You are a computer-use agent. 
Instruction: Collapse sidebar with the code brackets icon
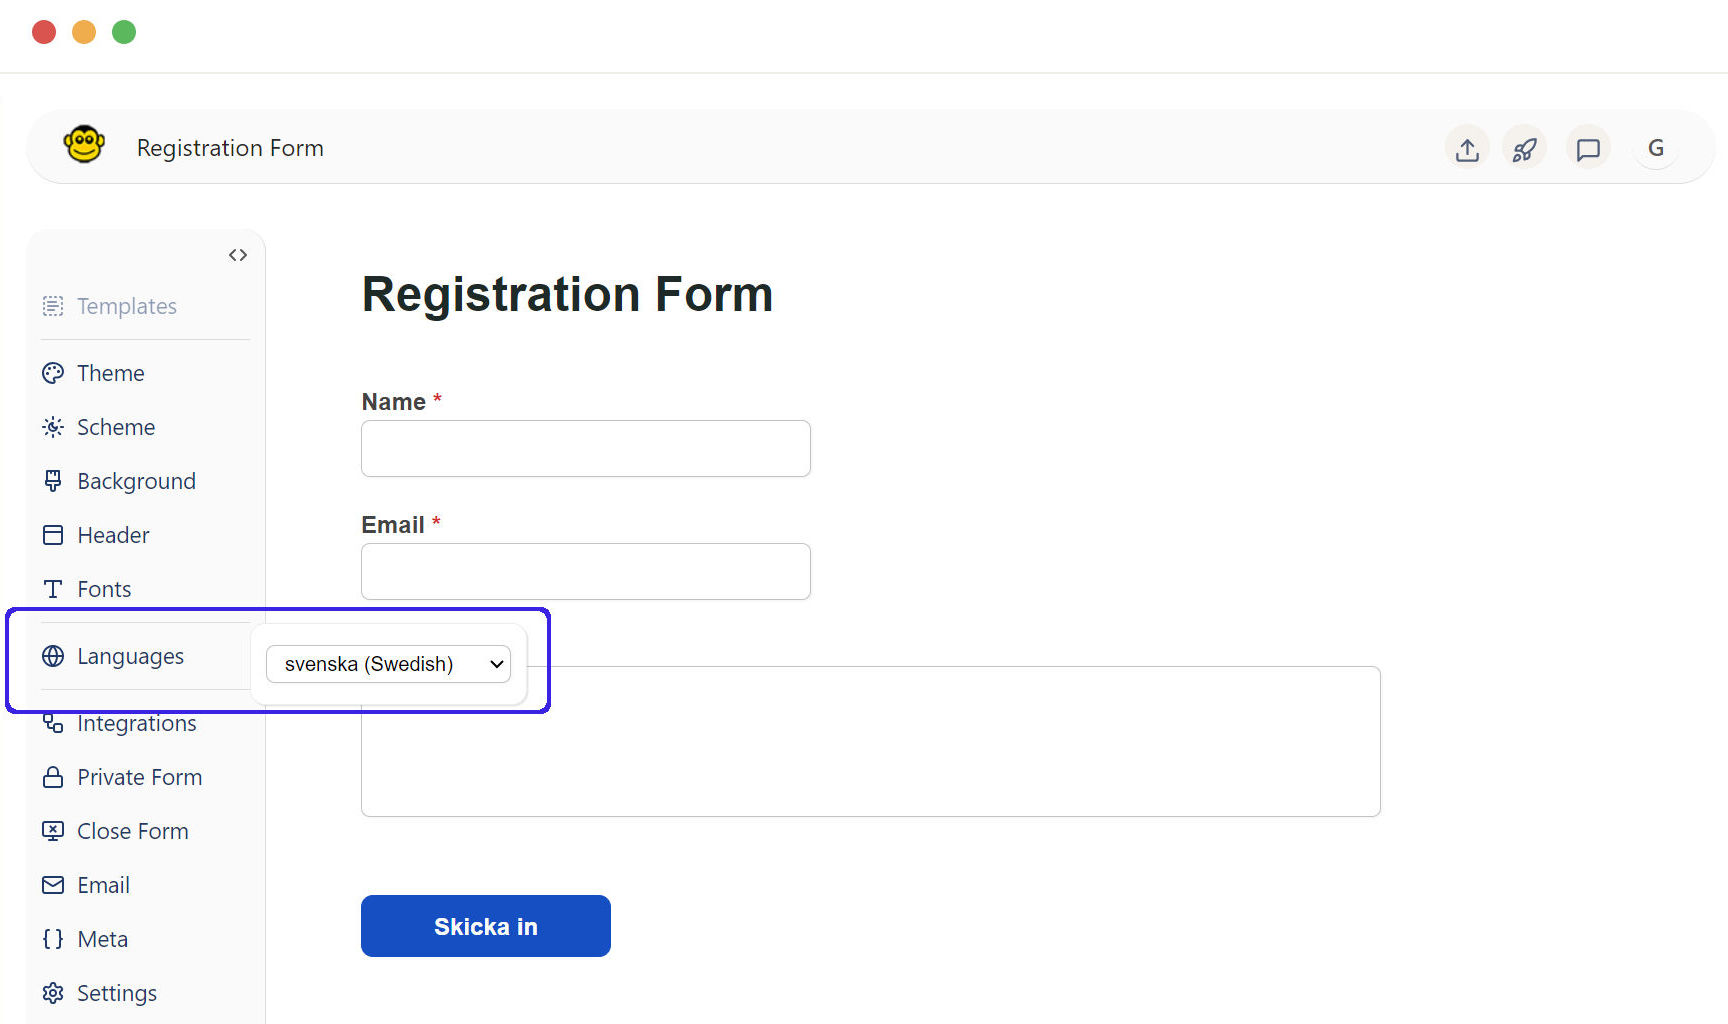(238, 255)
